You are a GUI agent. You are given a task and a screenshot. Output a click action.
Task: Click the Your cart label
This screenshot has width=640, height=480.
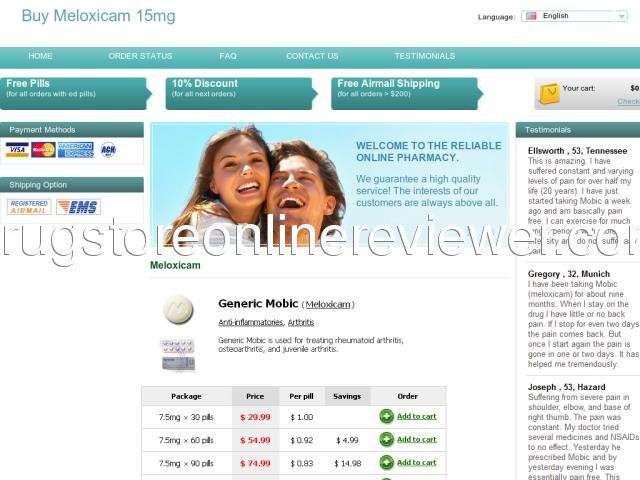[578, 88]
